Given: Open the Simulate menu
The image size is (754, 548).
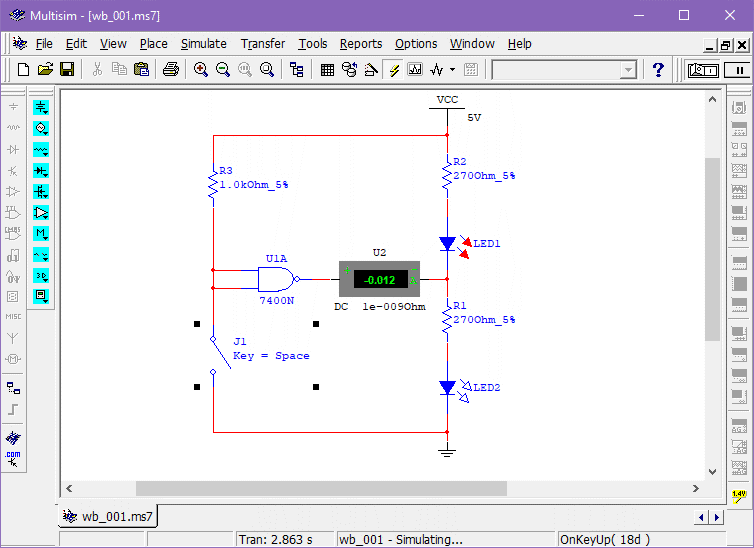Looking at the screenshot, I should pos(203,44).
